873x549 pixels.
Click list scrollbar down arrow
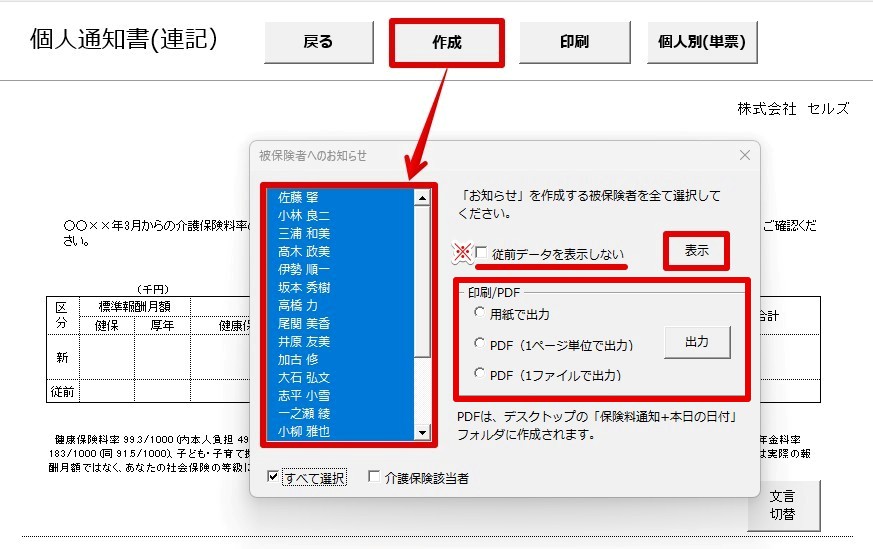tap(422, 433)
